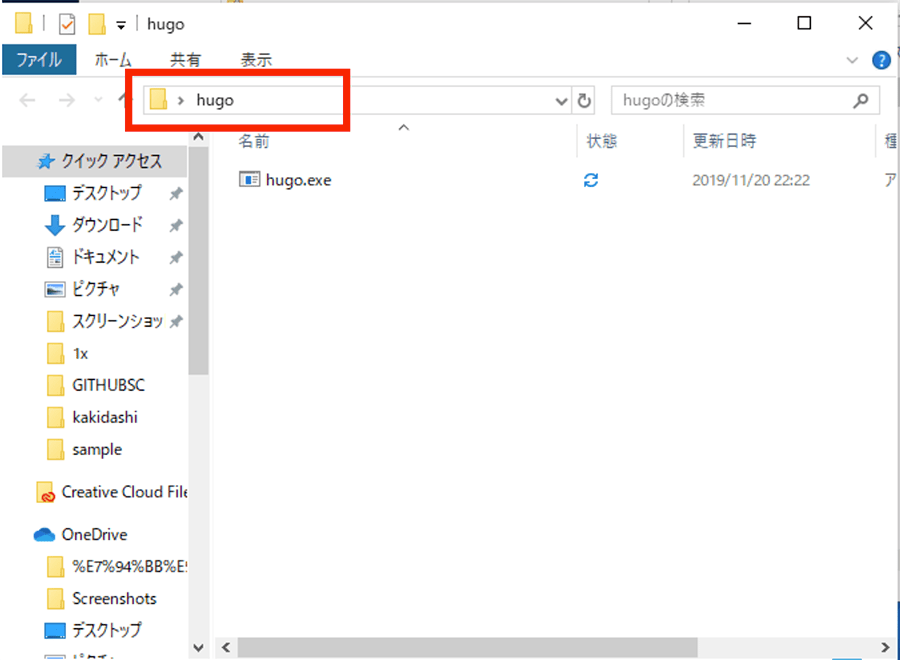Image resolution: width=900 pixels, height=660 pixels.
Task: Select OneDrive in navigation pane
Action: coord(94,534)
